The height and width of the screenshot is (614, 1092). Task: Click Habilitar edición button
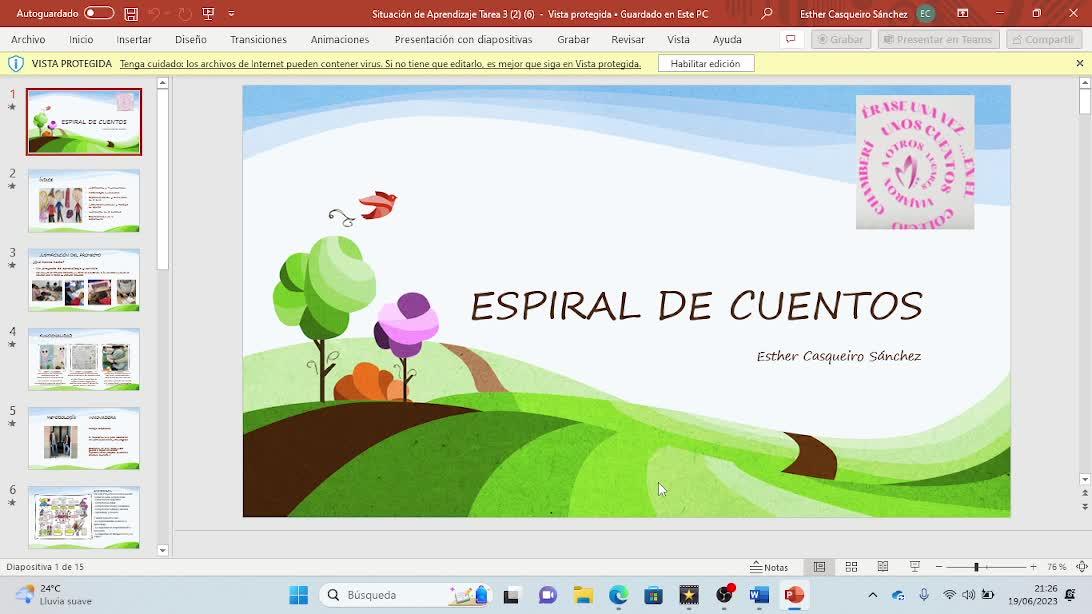point(705,63)
